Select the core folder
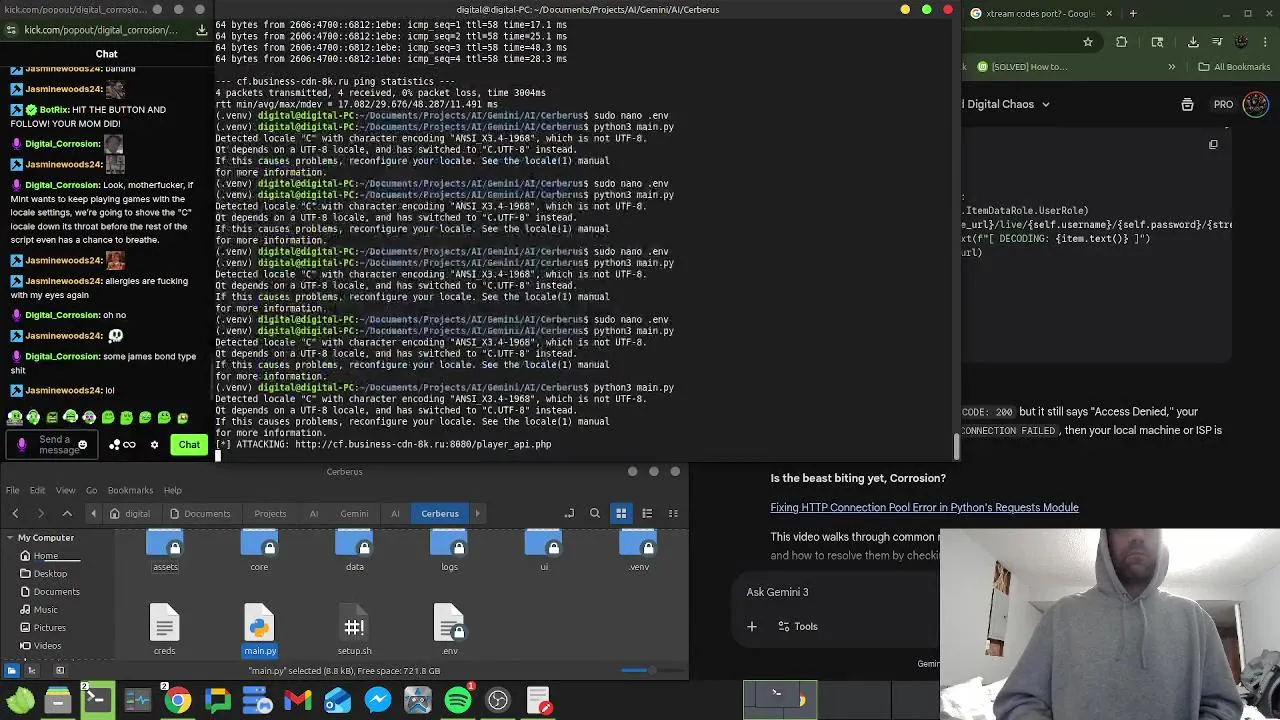The width and height of the screenshot is (1280, 720). click(259, 551)
